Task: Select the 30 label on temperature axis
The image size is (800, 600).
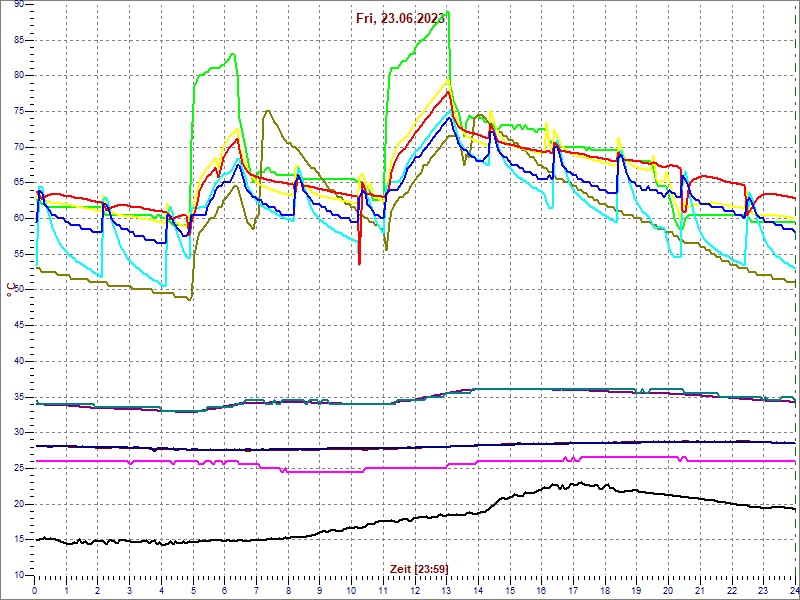Action: pos(19,433)
